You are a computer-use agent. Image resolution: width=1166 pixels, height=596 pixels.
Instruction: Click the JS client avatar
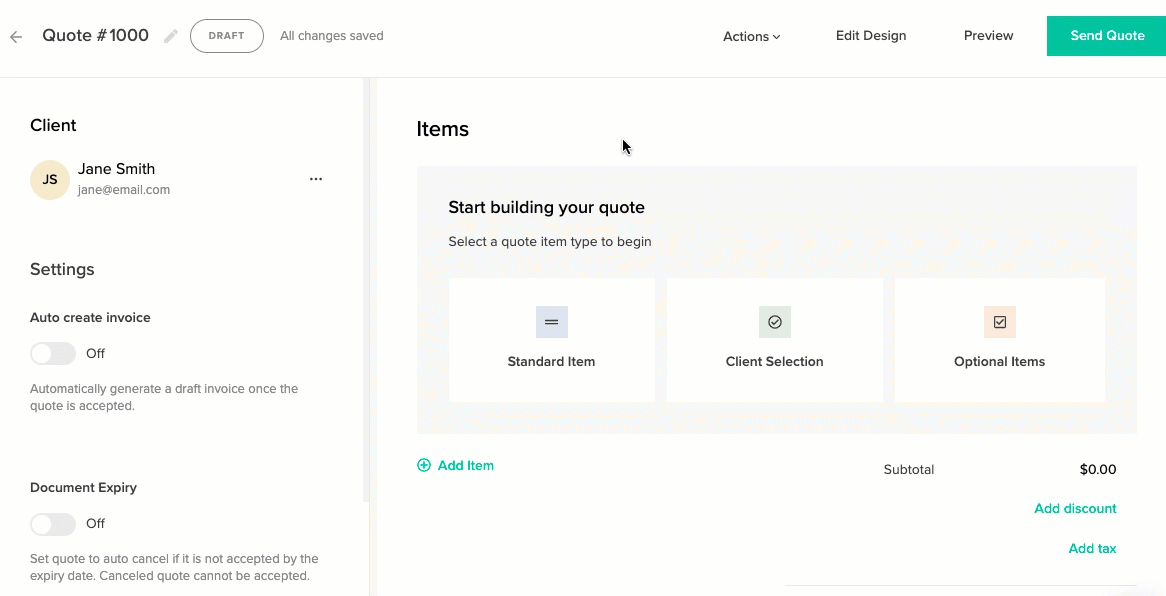pyautogui.click(x=50, y=179)
